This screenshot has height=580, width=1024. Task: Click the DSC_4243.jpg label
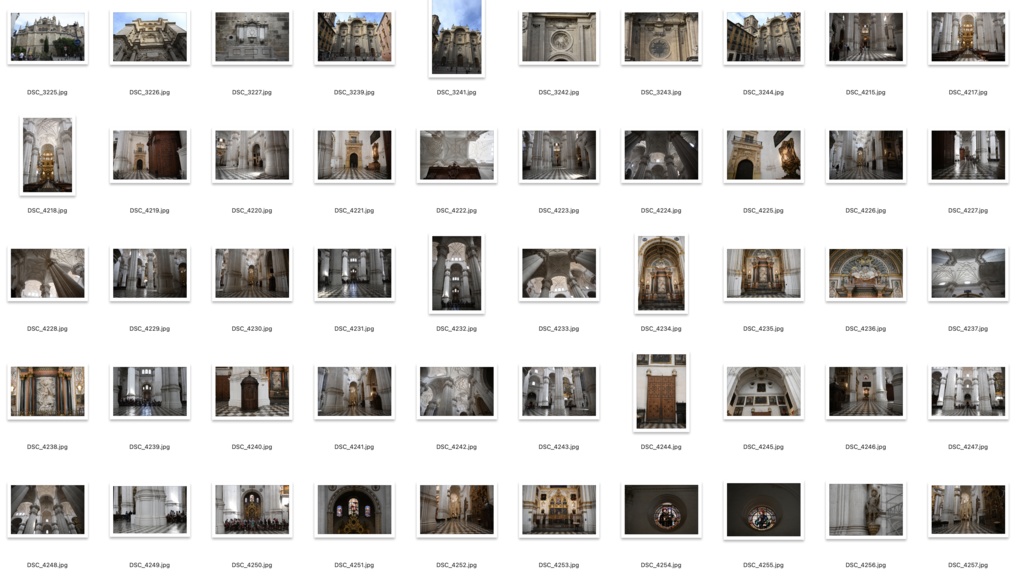(559, 447)
